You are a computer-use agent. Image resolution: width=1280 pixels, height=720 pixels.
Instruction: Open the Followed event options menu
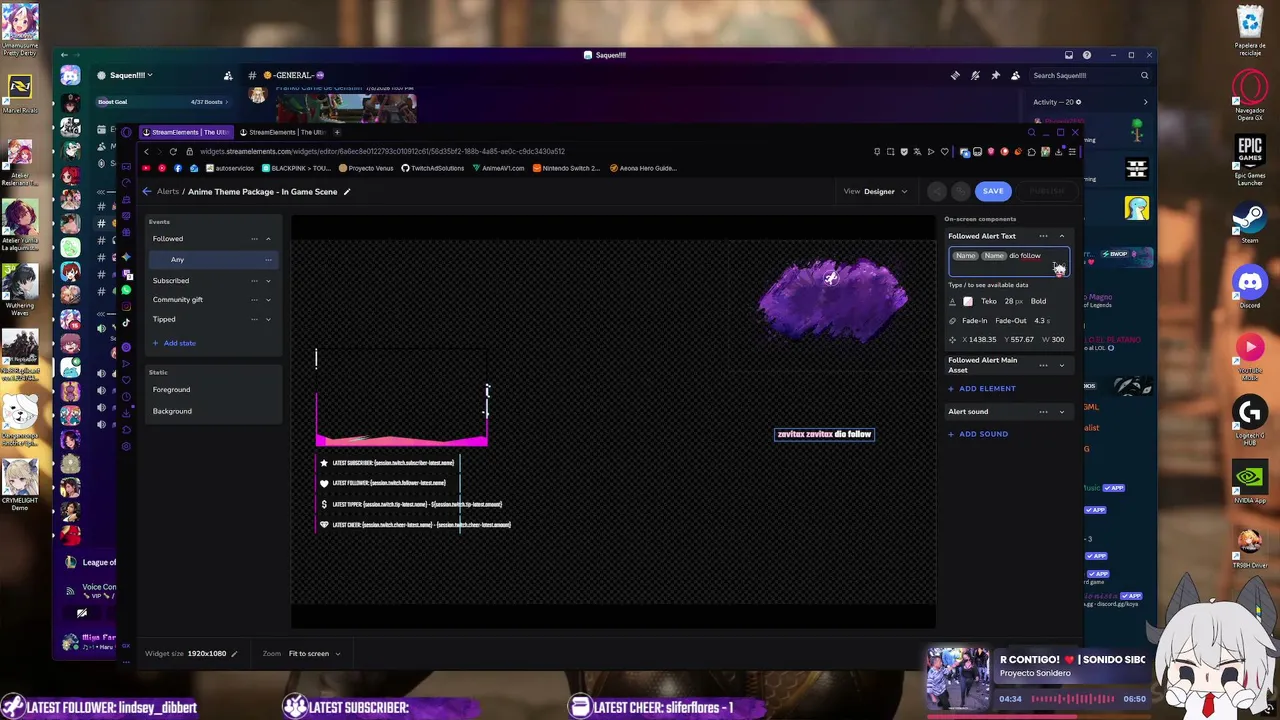254,239
